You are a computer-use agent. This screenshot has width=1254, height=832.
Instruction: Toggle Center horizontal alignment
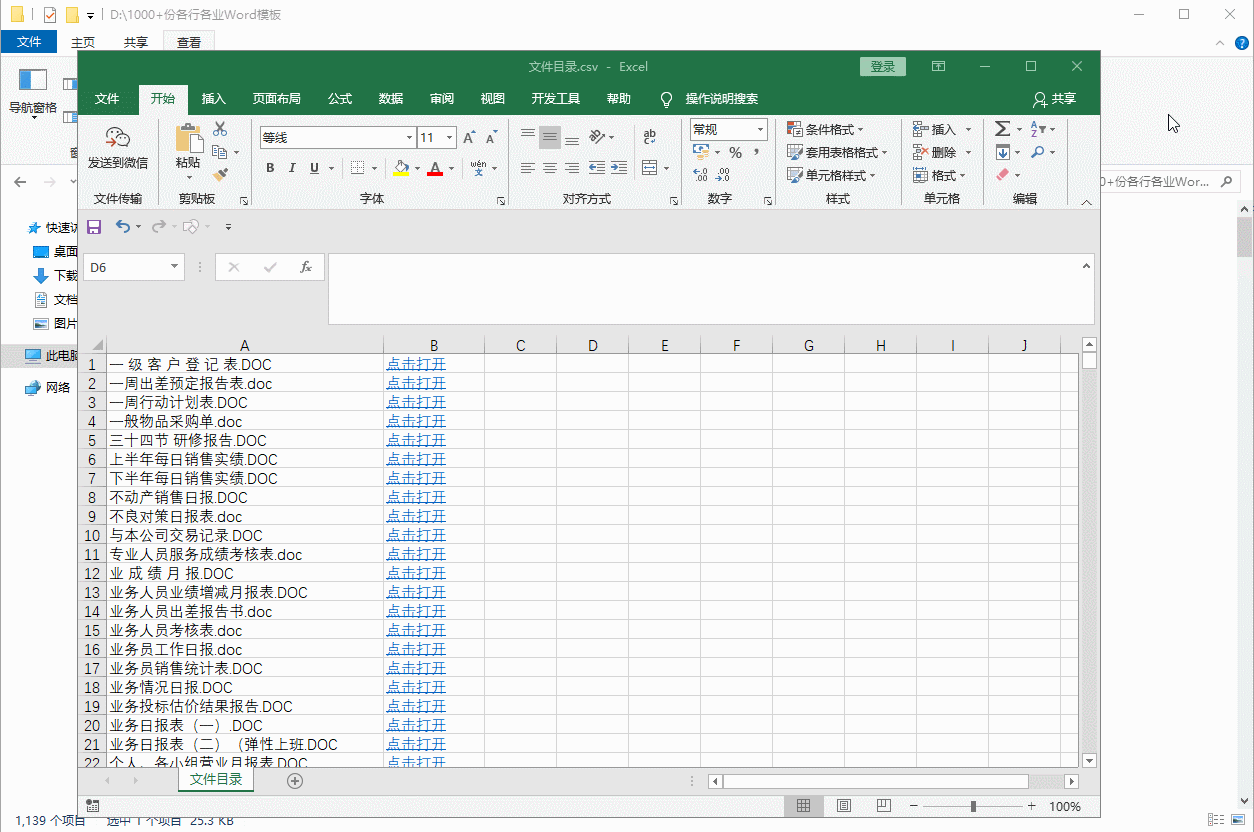click(x=550, y=168)
